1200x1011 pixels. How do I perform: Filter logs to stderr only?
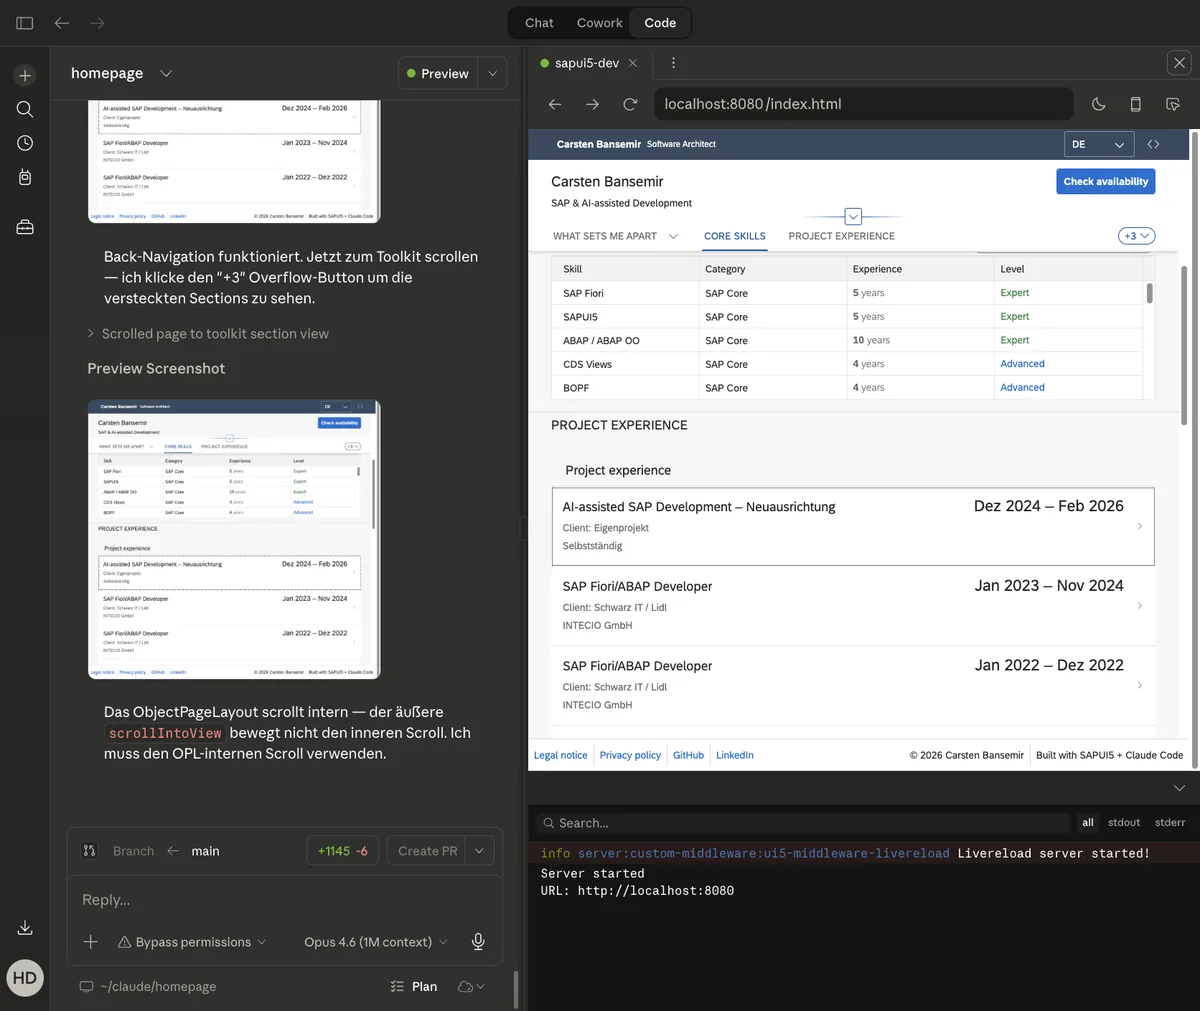point(1169,822)
